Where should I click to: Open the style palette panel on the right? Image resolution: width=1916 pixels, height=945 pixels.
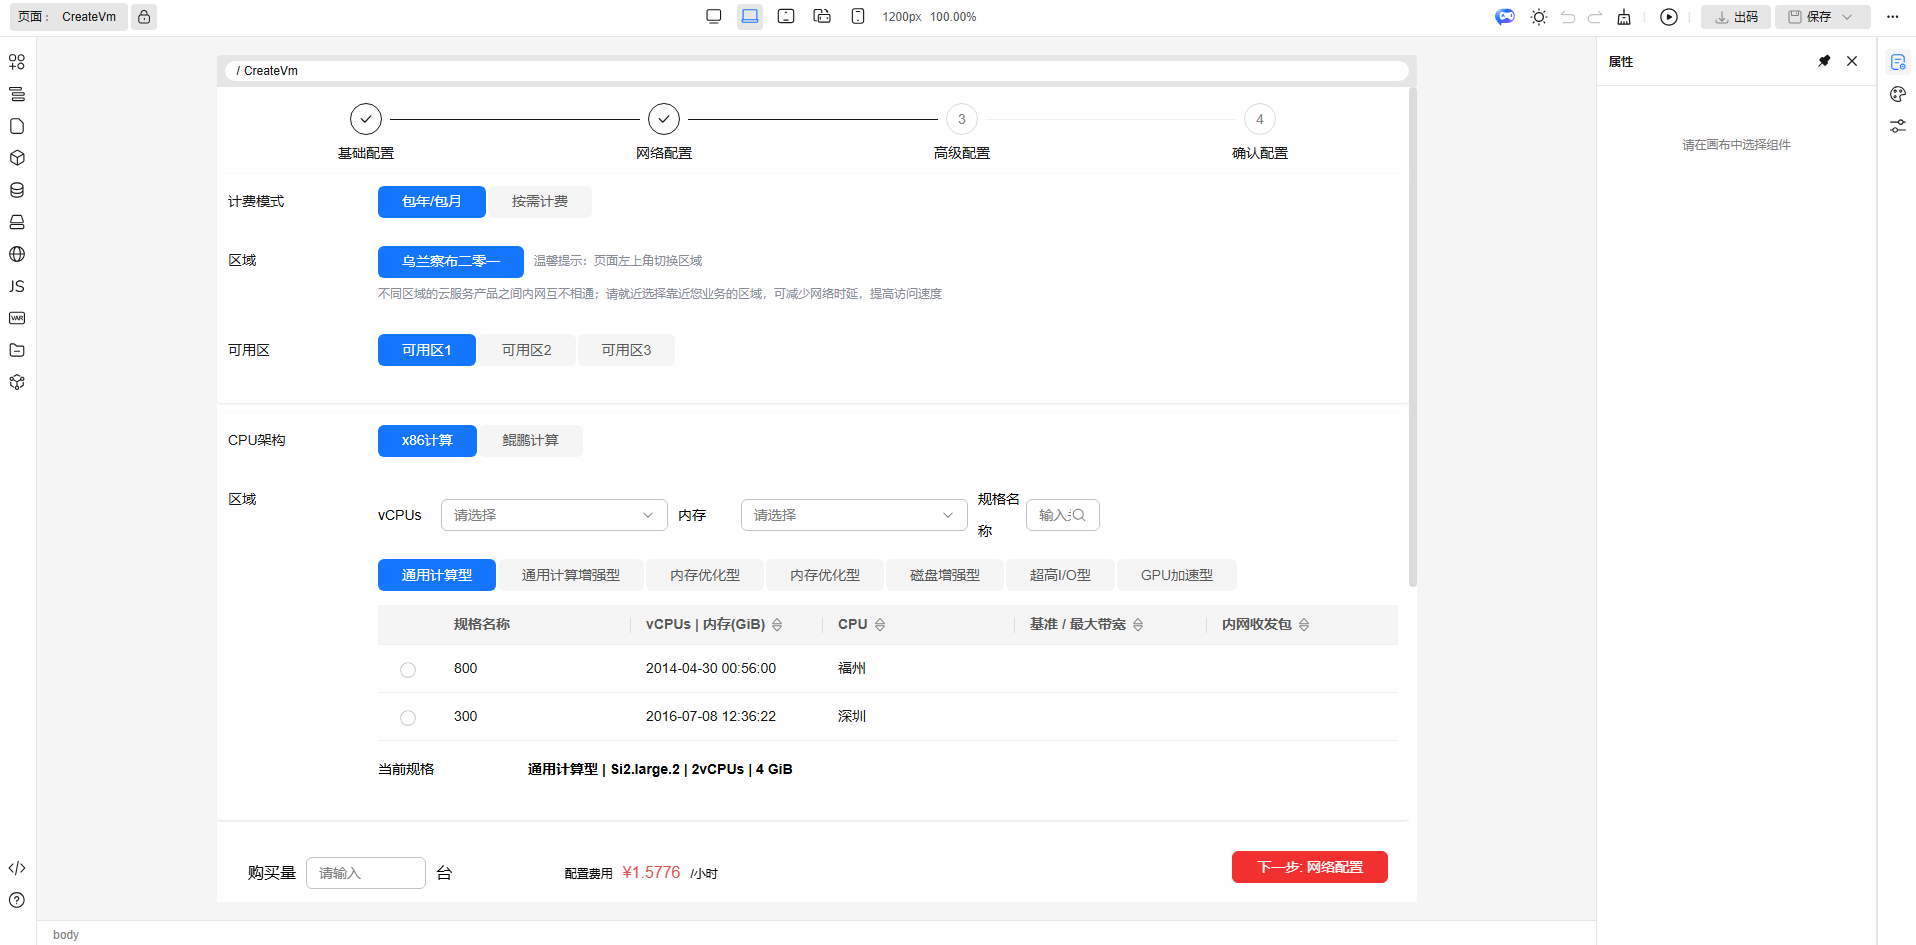1897,94
